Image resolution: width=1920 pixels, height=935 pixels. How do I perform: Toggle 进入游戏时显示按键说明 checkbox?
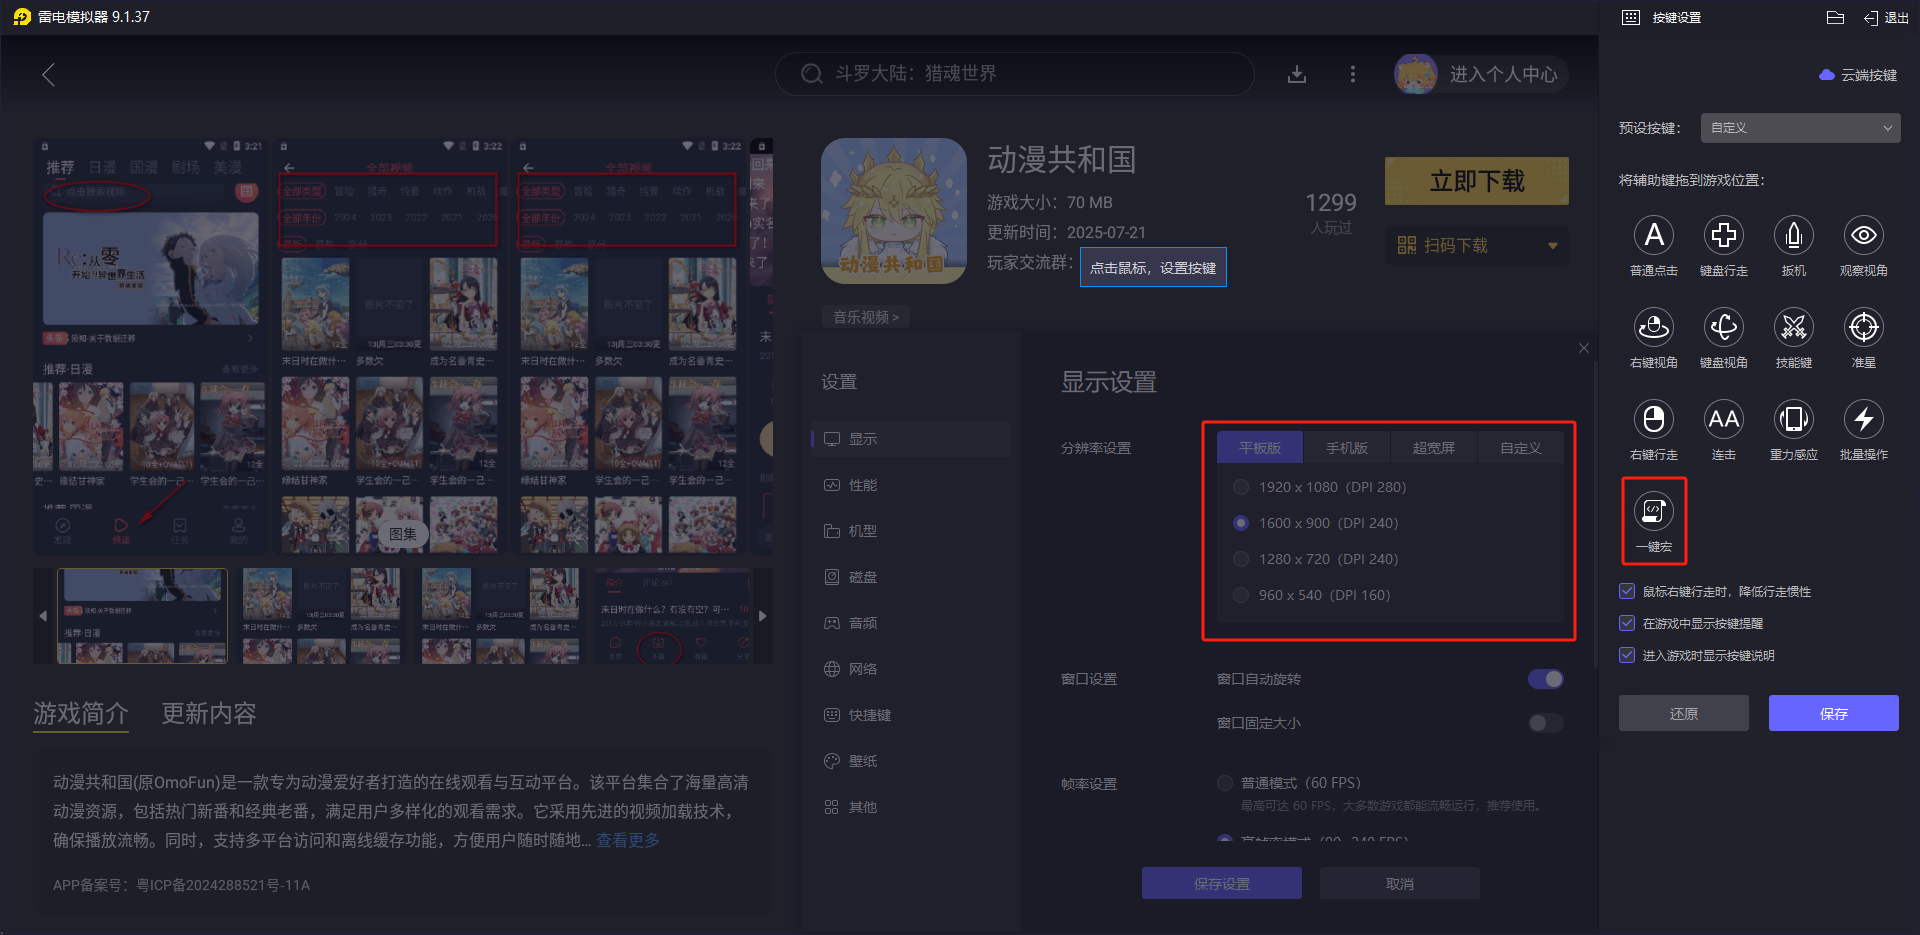point(1627,655)
